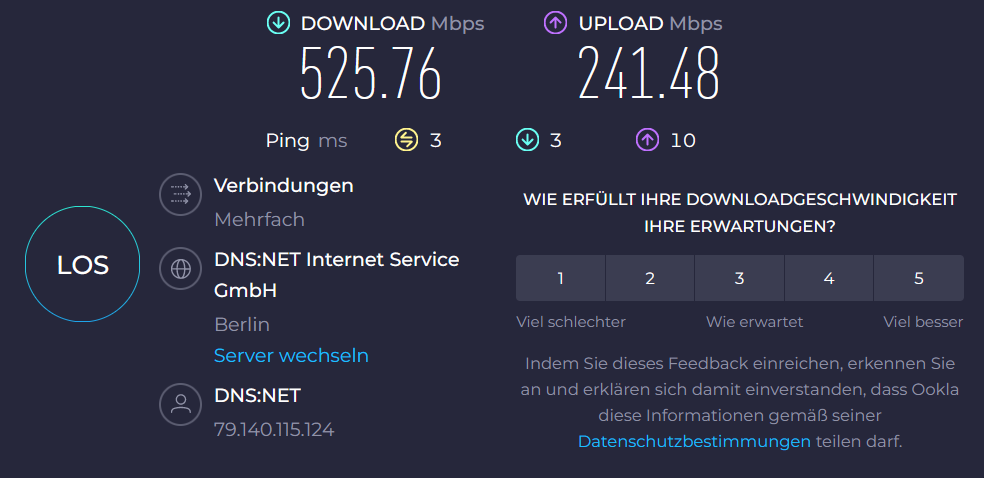The image size is (984, 478).
Task: Give rating 5 Viel besser
Action: pyautogui.click(x=919, y=278)
